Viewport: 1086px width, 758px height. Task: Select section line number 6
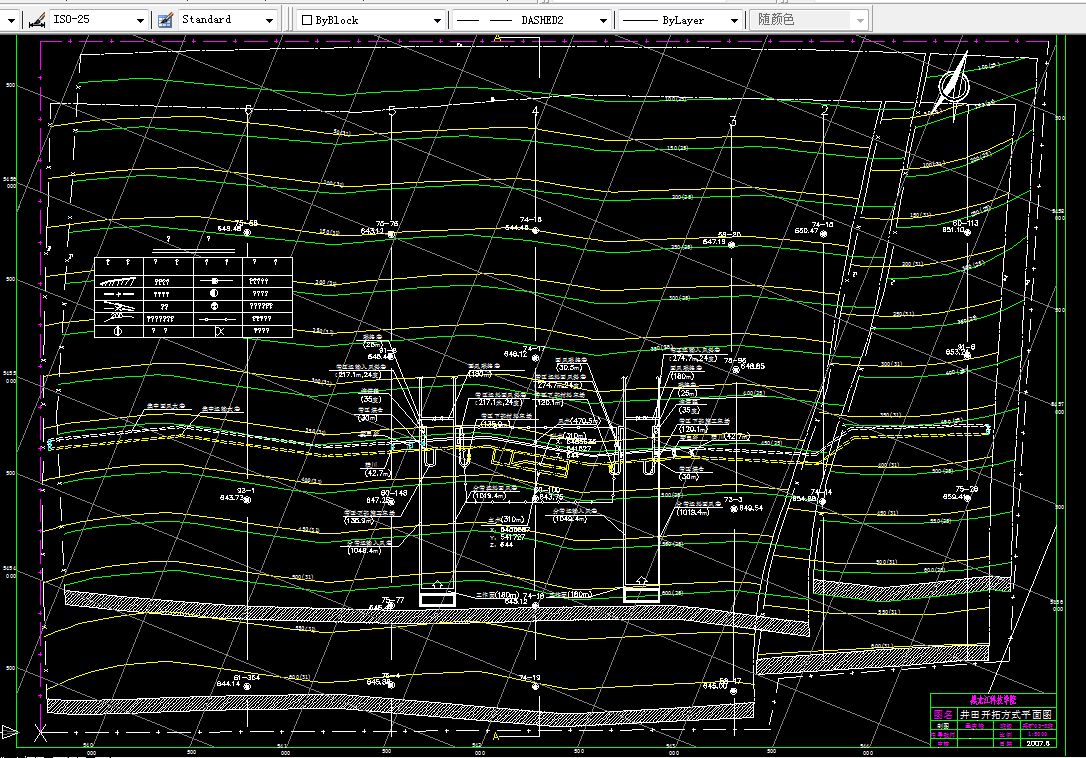tap(249, 111)
